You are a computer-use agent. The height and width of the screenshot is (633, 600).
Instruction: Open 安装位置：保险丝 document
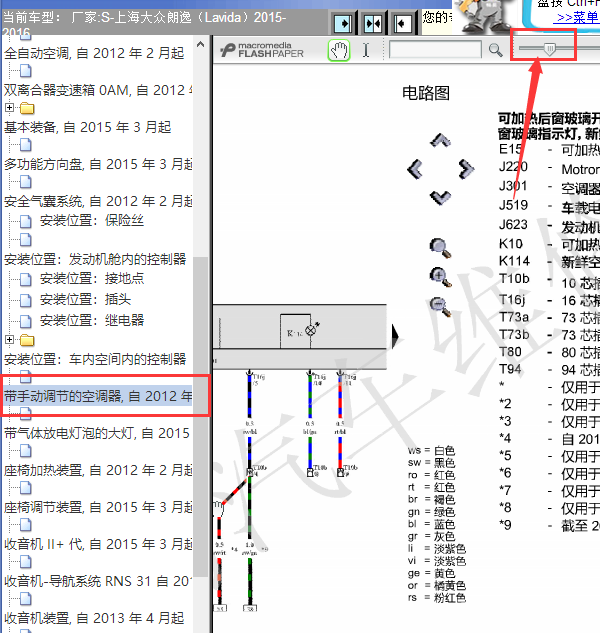click(92, 220)
